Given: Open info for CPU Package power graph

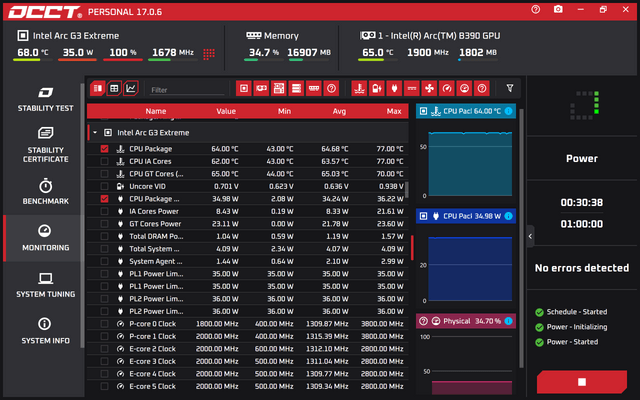Looking at the screenshot, I should point(508,216).
